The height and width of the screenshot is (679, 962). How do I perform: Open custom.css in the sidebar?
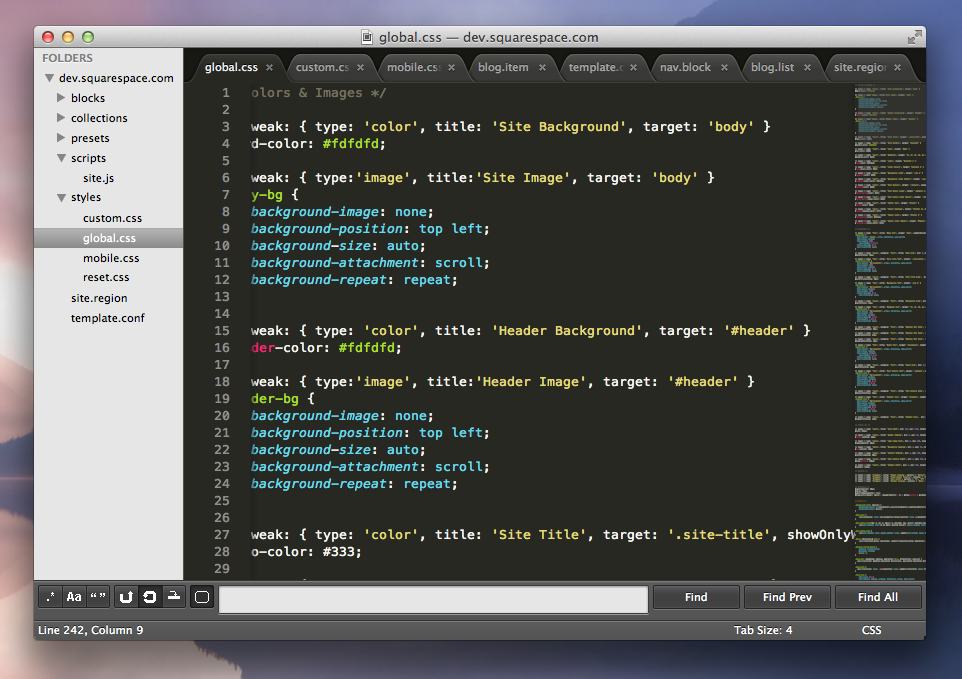click(112, 218)
